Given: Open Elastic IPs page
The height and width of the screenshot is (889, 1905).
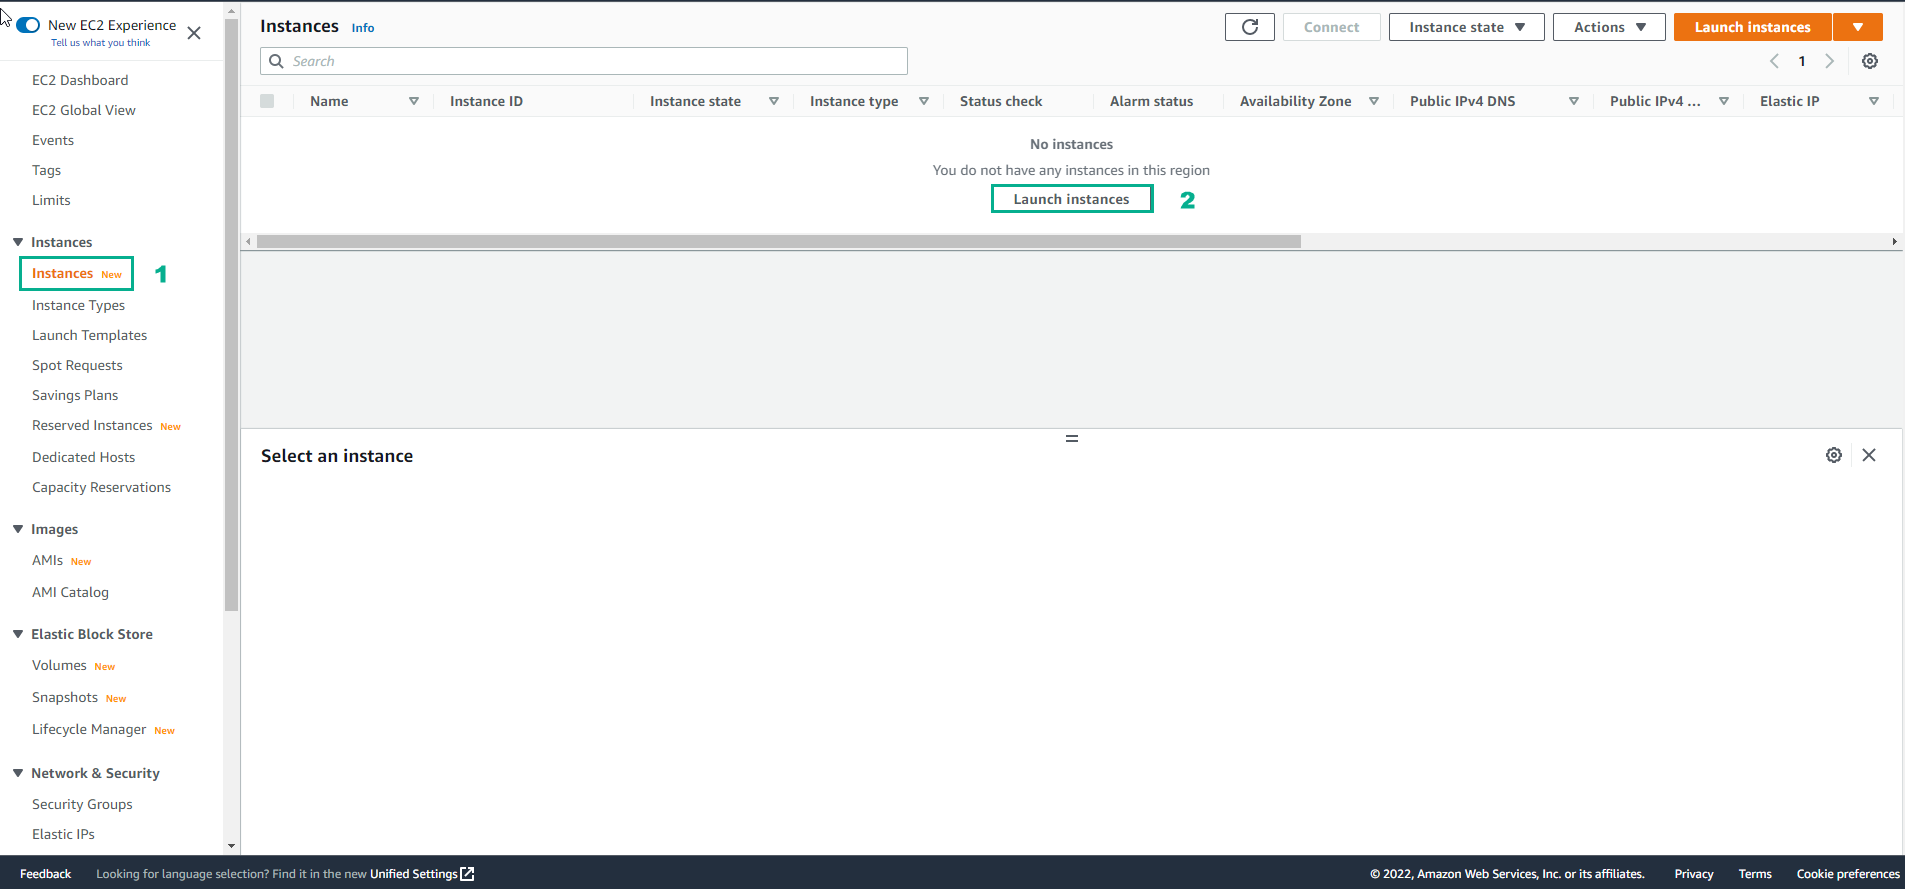Looking at the screenshot, I should click(63, 834).
